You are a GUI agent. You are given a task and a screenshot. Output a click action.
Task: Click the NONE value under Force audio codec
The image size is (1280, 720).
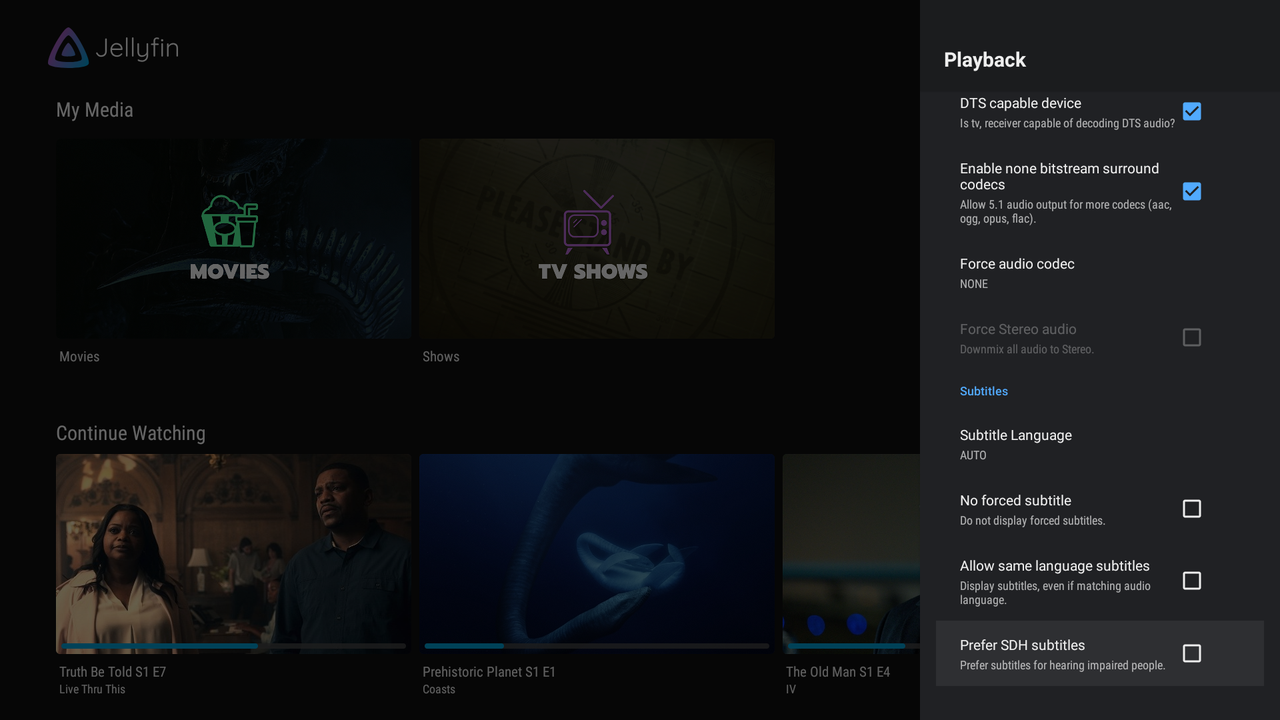(974, 284)
